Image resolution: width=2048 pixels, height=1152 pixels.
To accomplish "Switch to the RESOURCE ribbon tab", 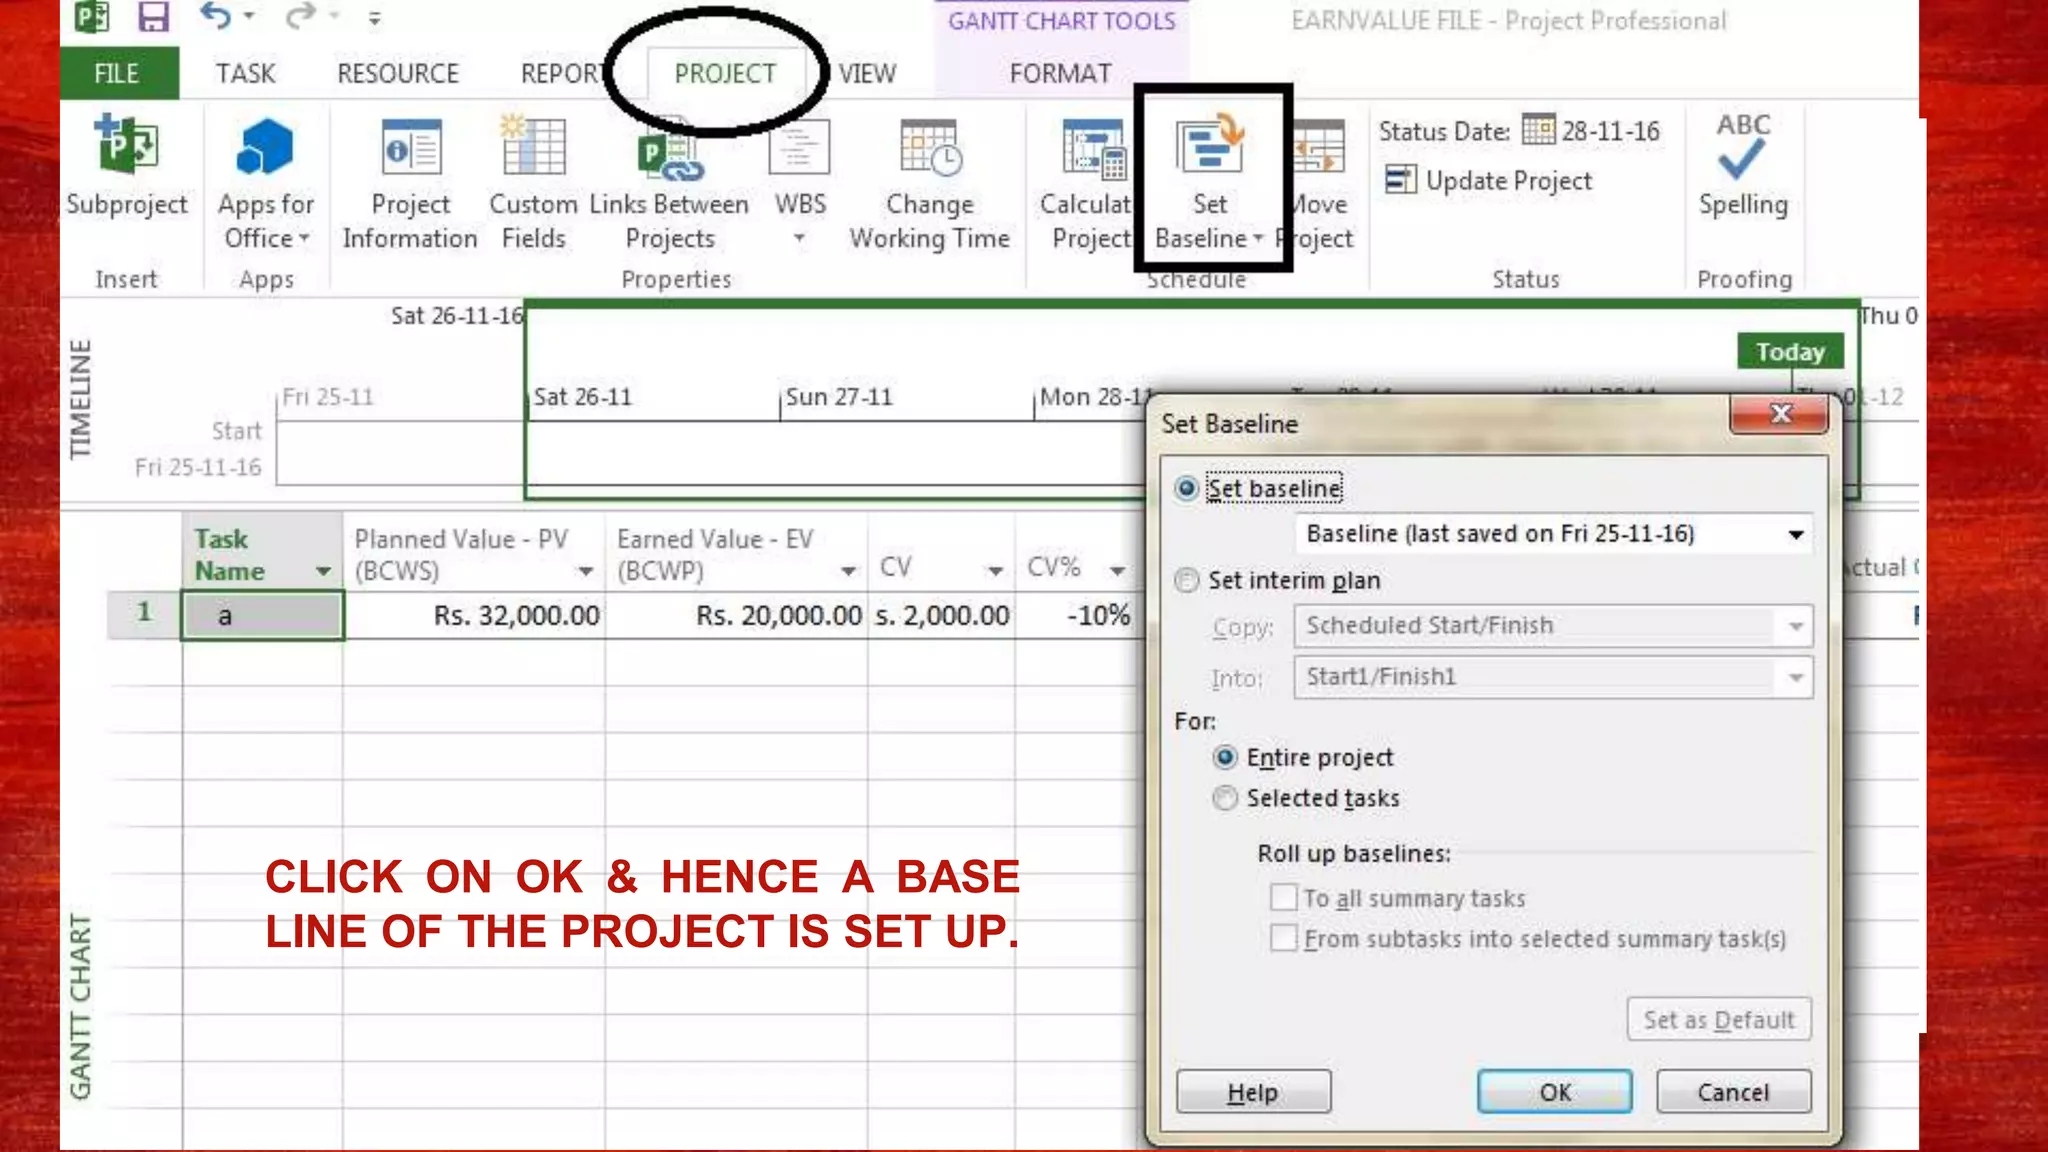I will tap(397, 74).
